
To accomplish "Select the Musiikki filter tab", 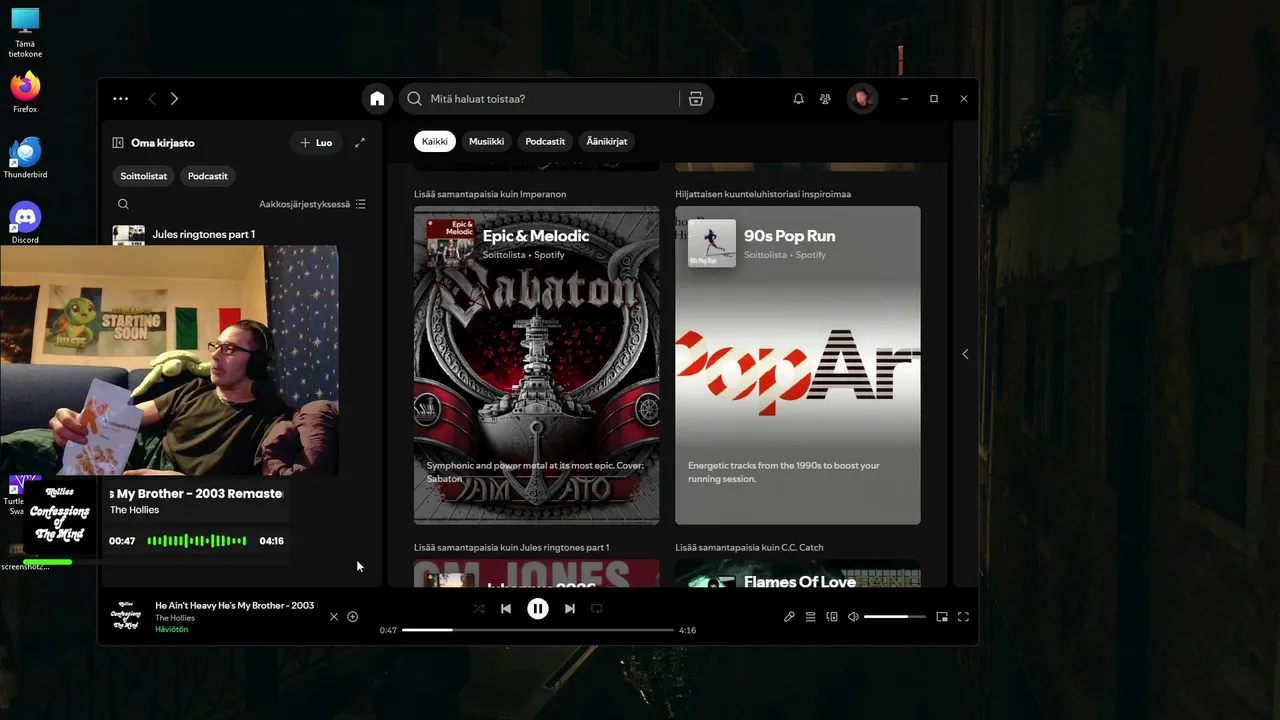I will point(487,141).
